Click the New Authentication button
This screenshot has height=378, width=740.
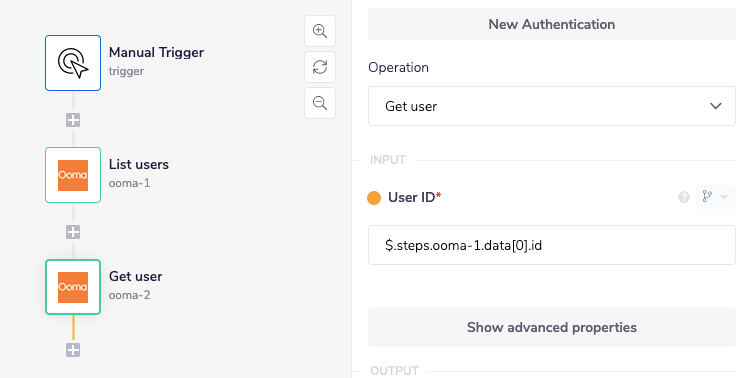(552, 24)
